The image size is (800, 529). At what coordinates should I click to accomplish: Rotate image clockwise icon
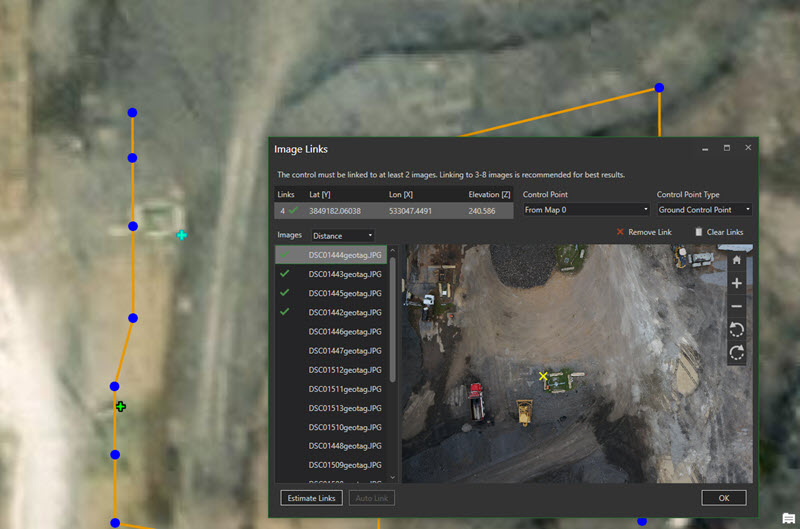click(x=736, y=353)
